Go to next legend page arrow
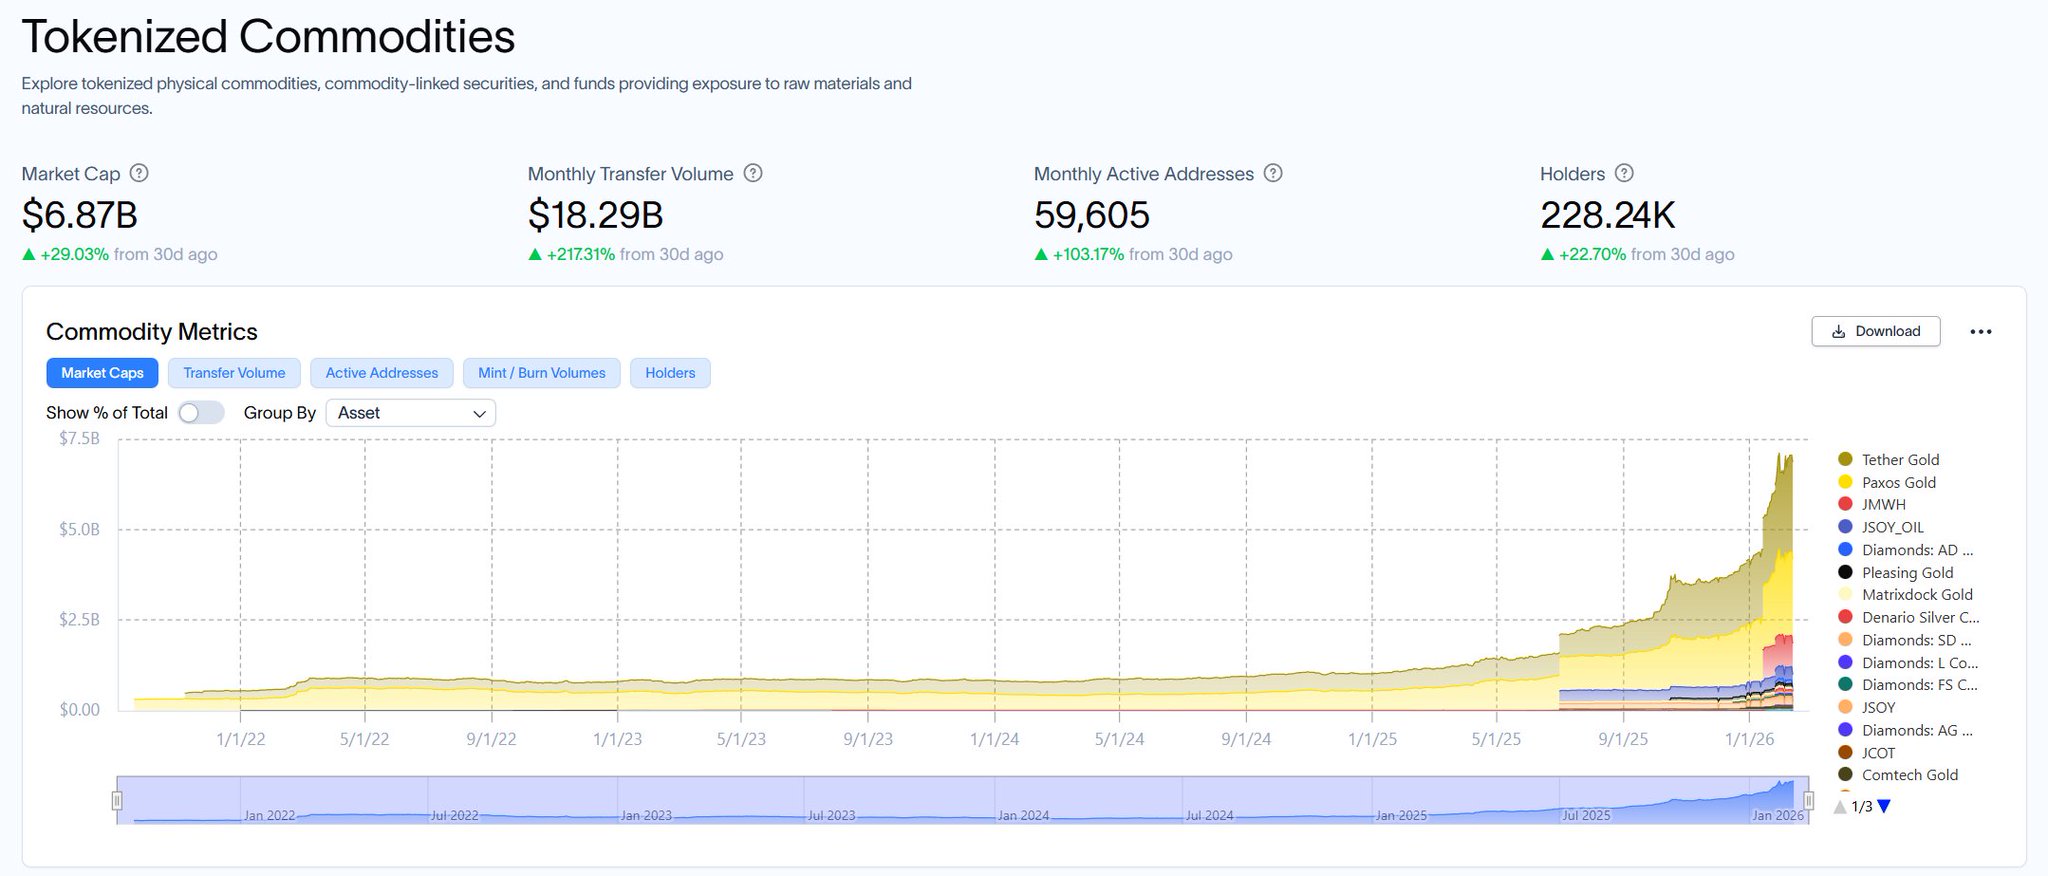The height and width of the screenshot is (876, 2048). 1884,806
